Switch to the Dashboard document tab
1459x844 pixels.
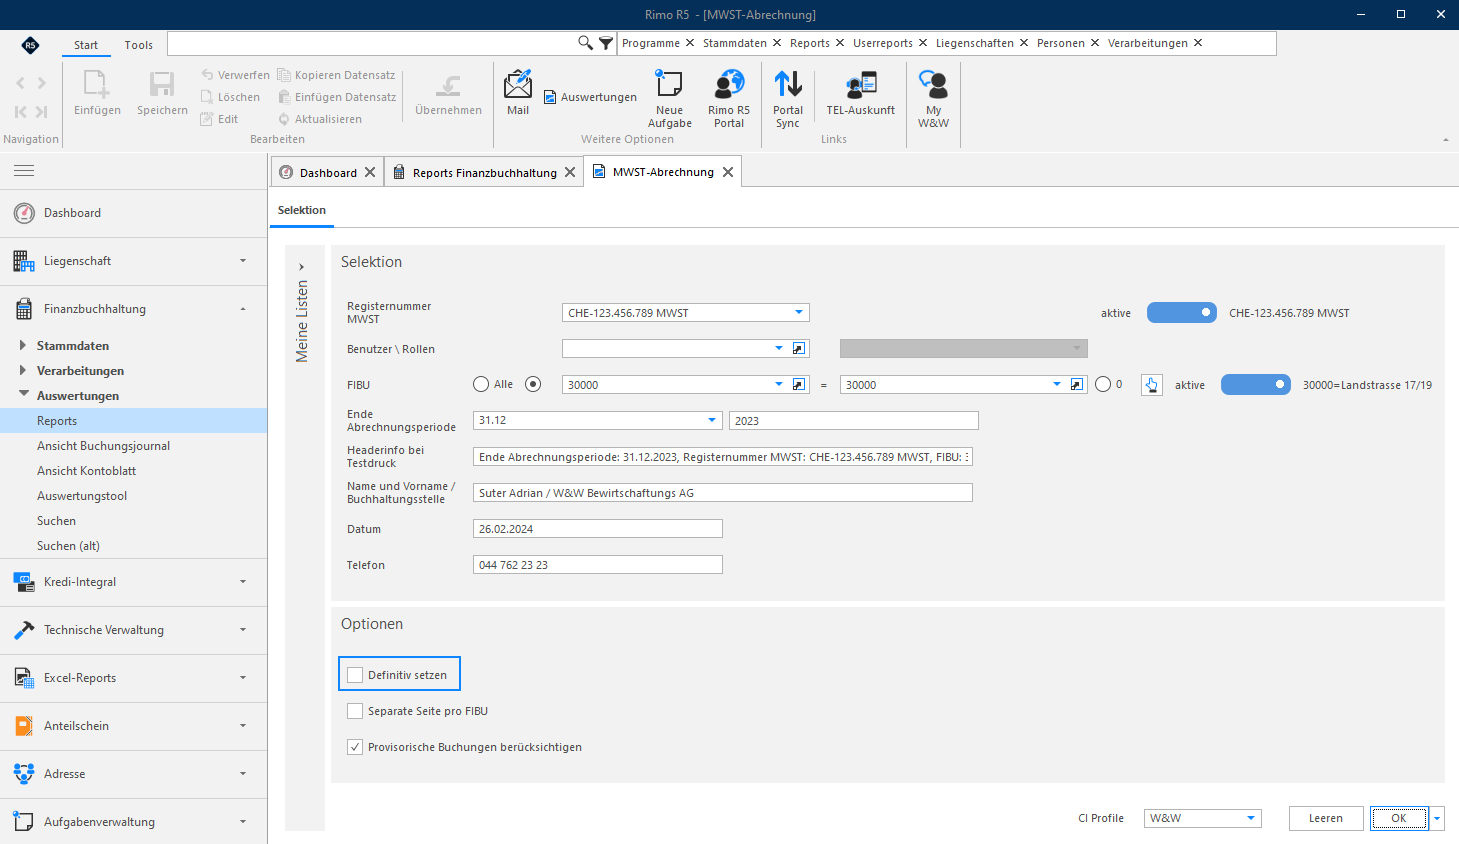(328, 172)
